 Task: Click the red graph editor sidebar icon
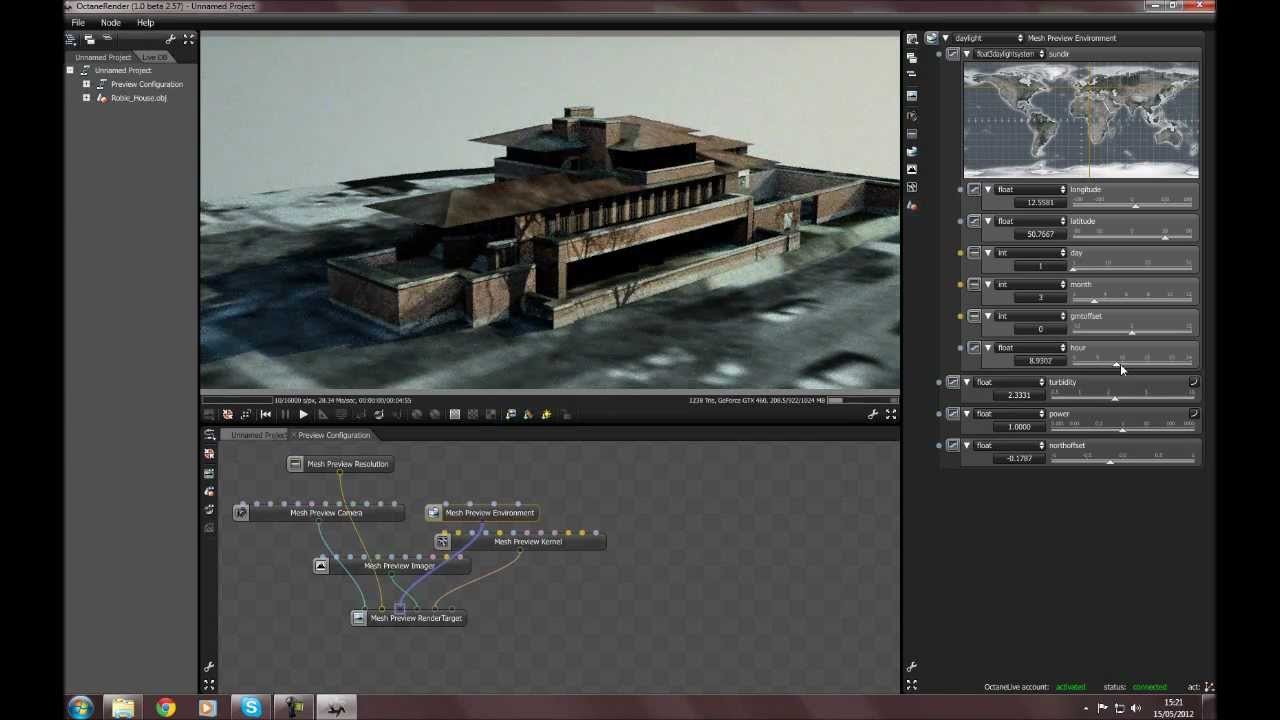point(209,454)
